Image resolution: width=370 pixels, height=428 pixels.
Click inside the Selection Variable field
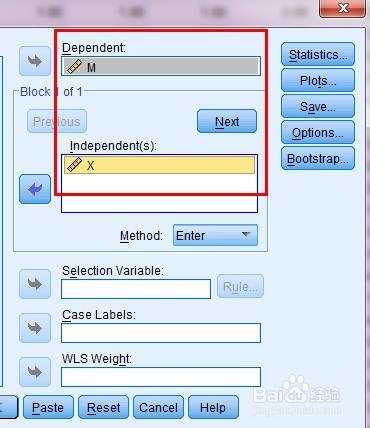tap(136, 289)
